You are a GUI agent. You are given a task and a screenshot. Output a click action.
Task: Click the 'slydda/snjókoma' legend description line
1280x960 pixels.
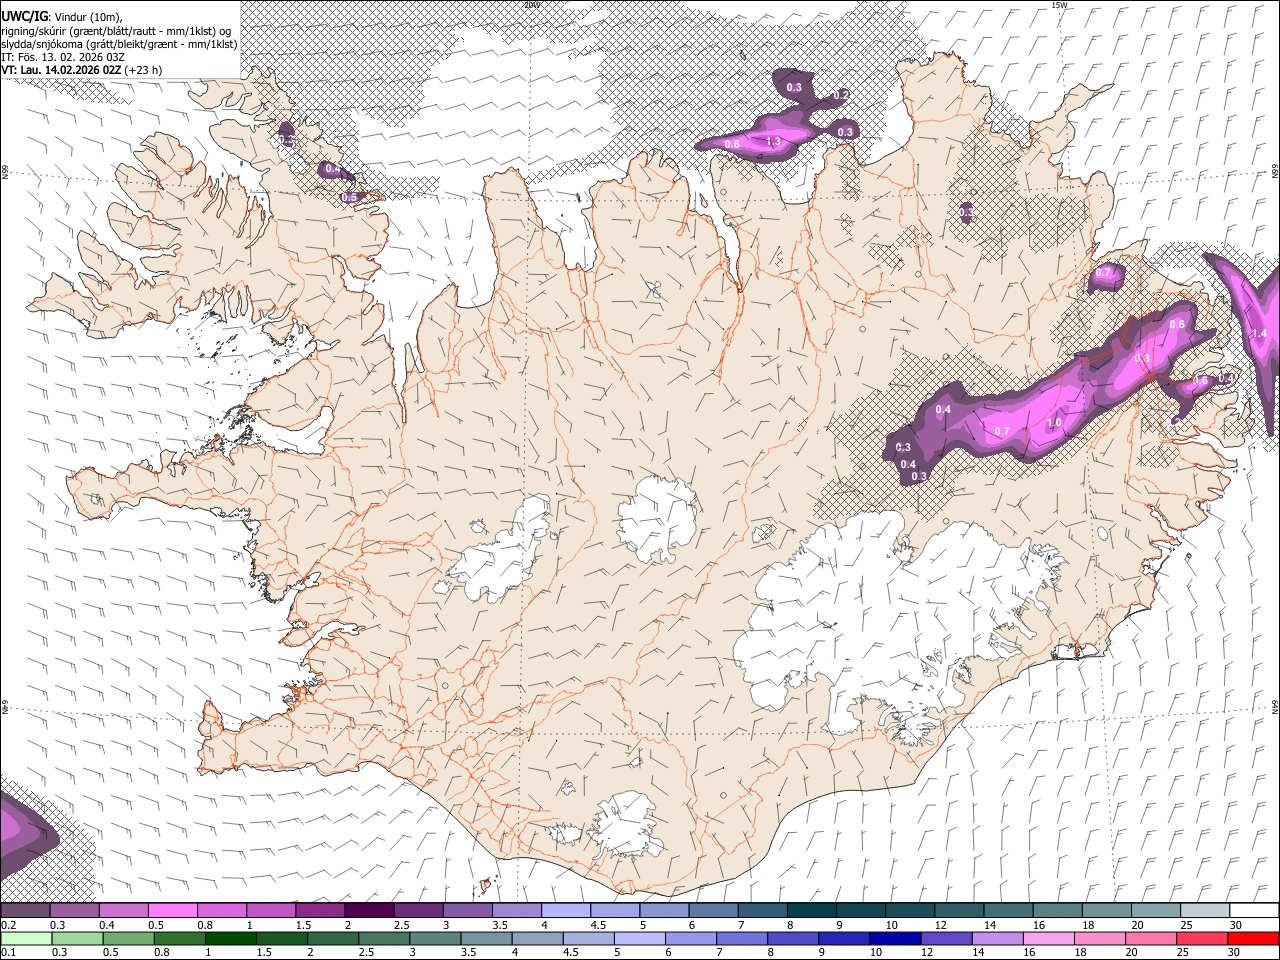(119, 44)
